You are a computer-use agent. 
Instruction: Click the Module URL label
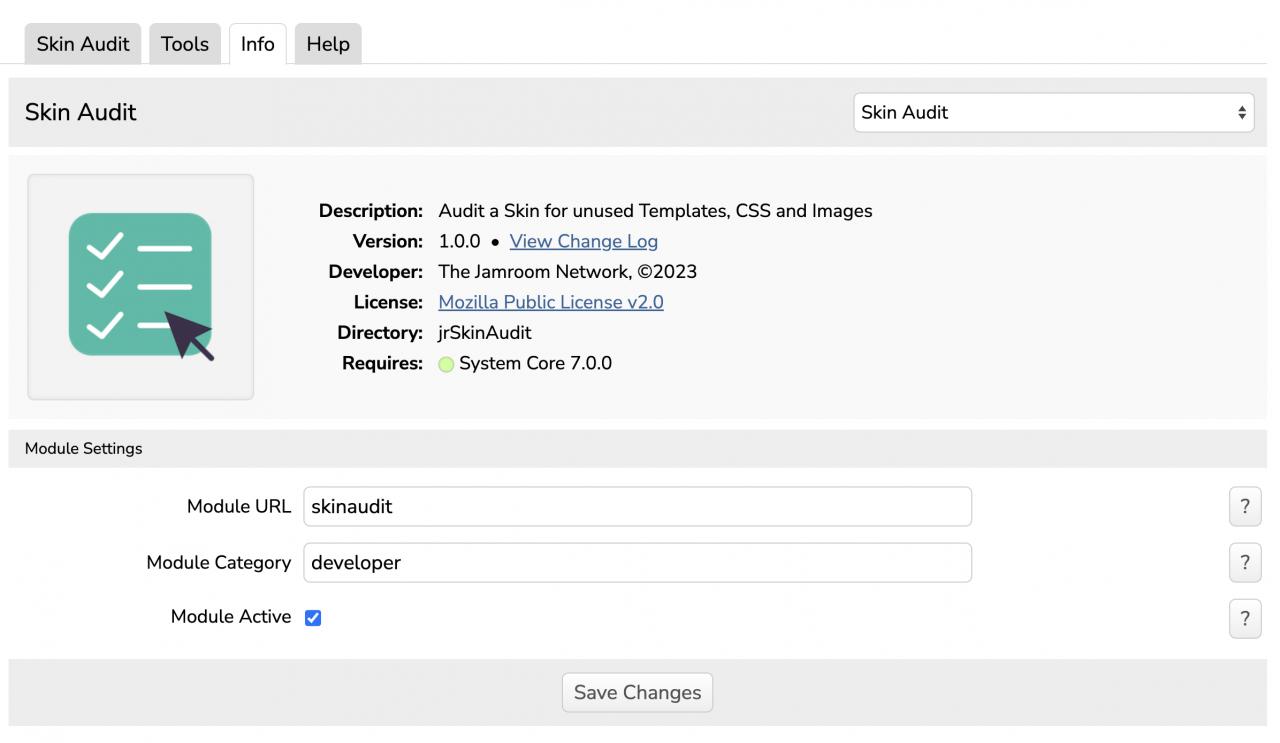coord(238,506)
